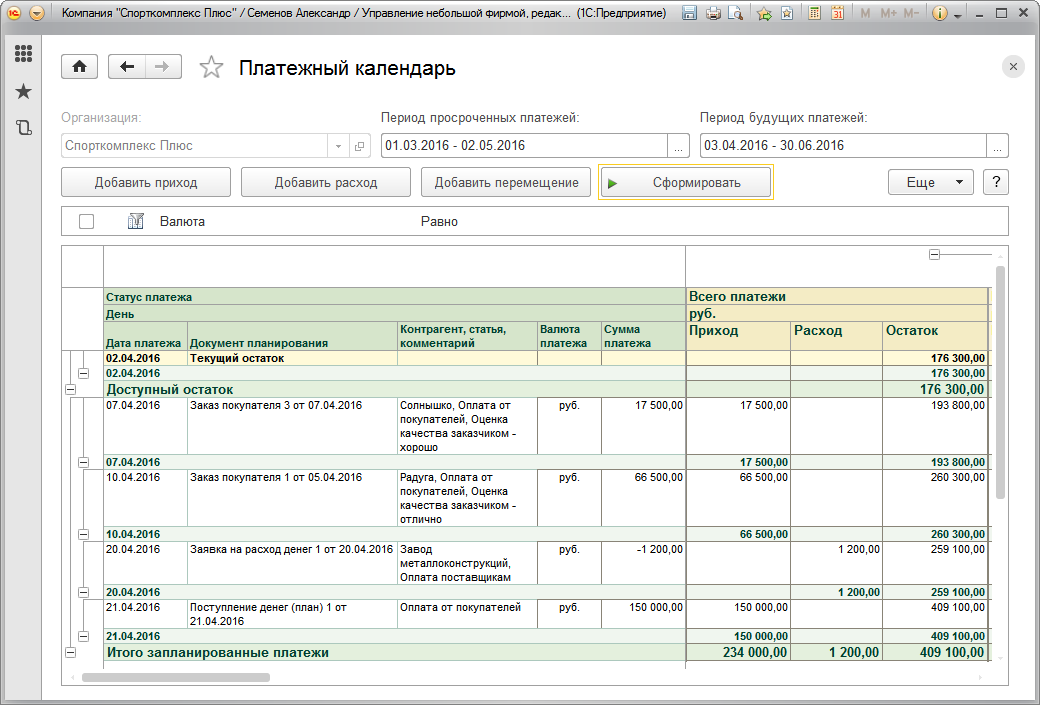The image size is (1040, 705).
Task: Click the Print icon in title bar
Action: 713,14
